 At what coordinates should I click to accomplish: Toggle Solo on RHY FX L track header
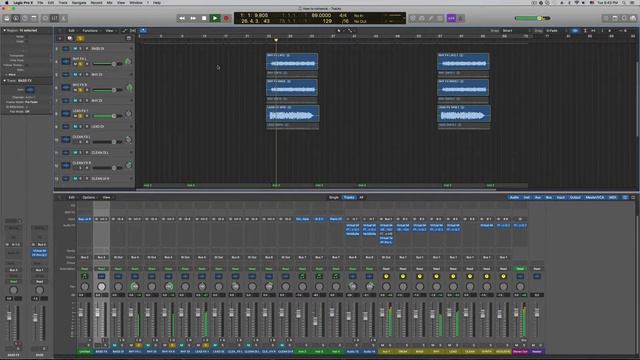coord(80,64)
